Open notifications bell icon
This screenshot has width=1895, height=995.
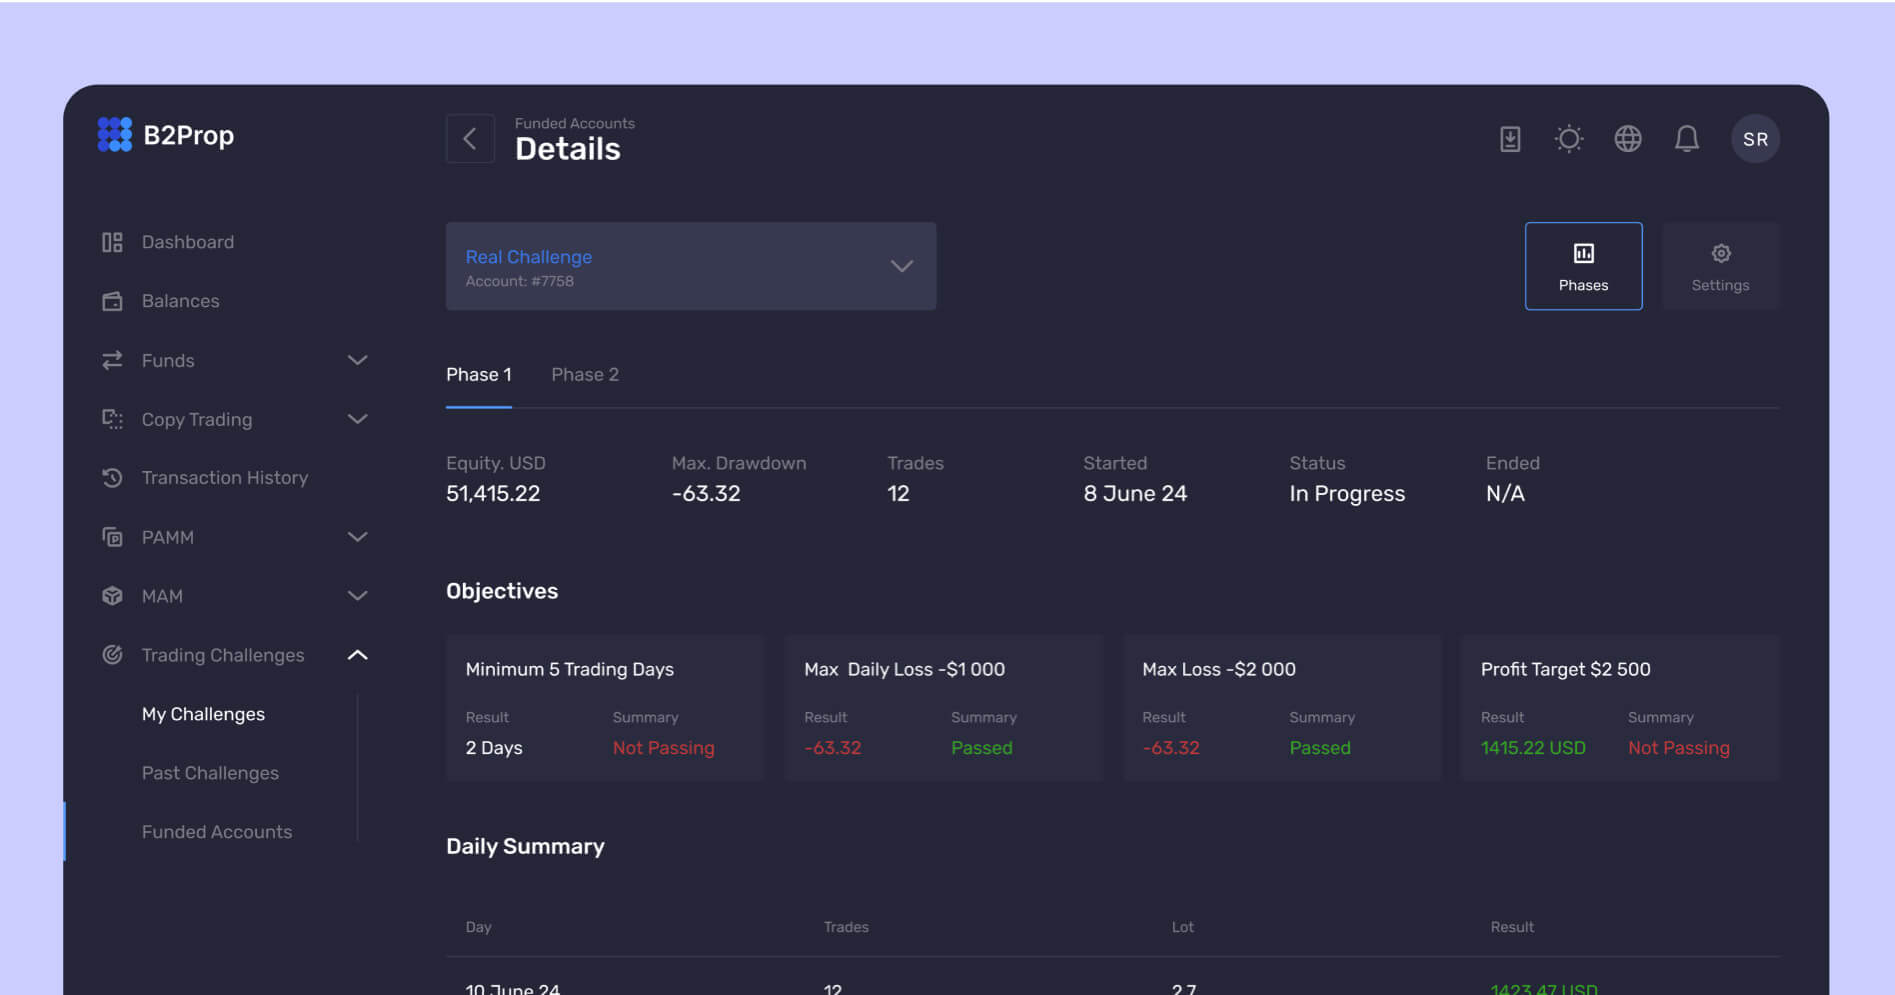coord(1686,139)
